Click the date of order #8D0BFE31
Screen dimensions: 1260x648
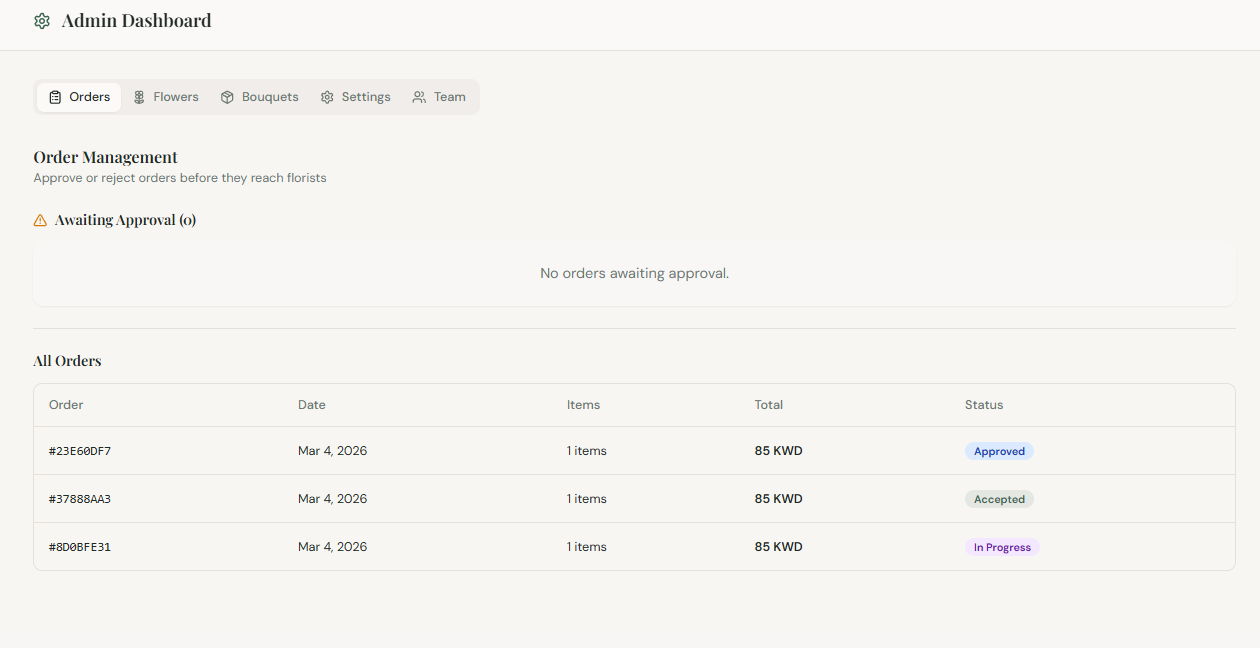click(332, 547)
